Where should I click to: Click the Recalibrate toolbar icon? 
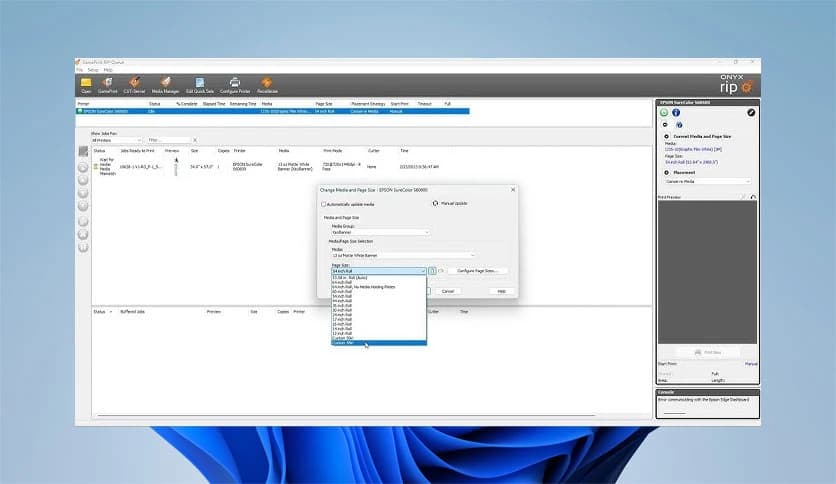click(267, 85)
